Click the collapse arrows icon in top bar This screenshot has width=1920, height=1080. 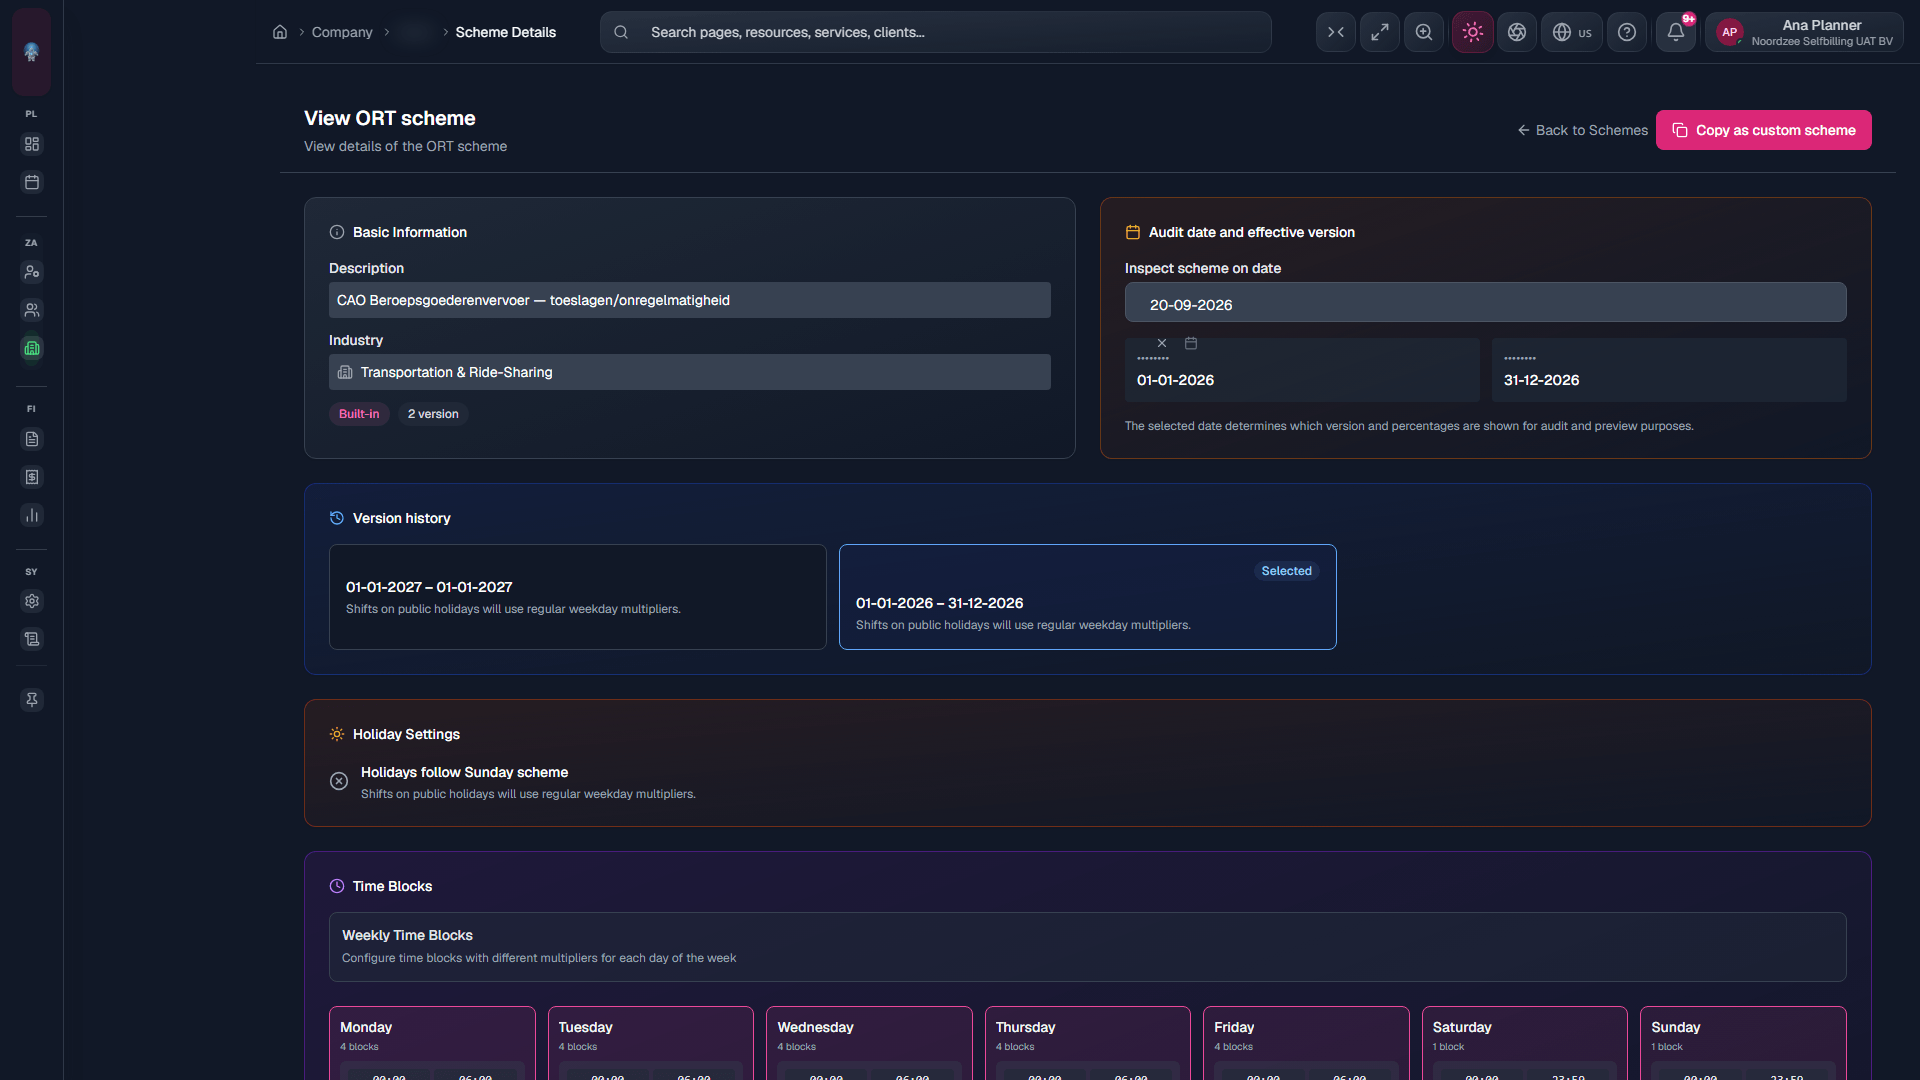1336,32
